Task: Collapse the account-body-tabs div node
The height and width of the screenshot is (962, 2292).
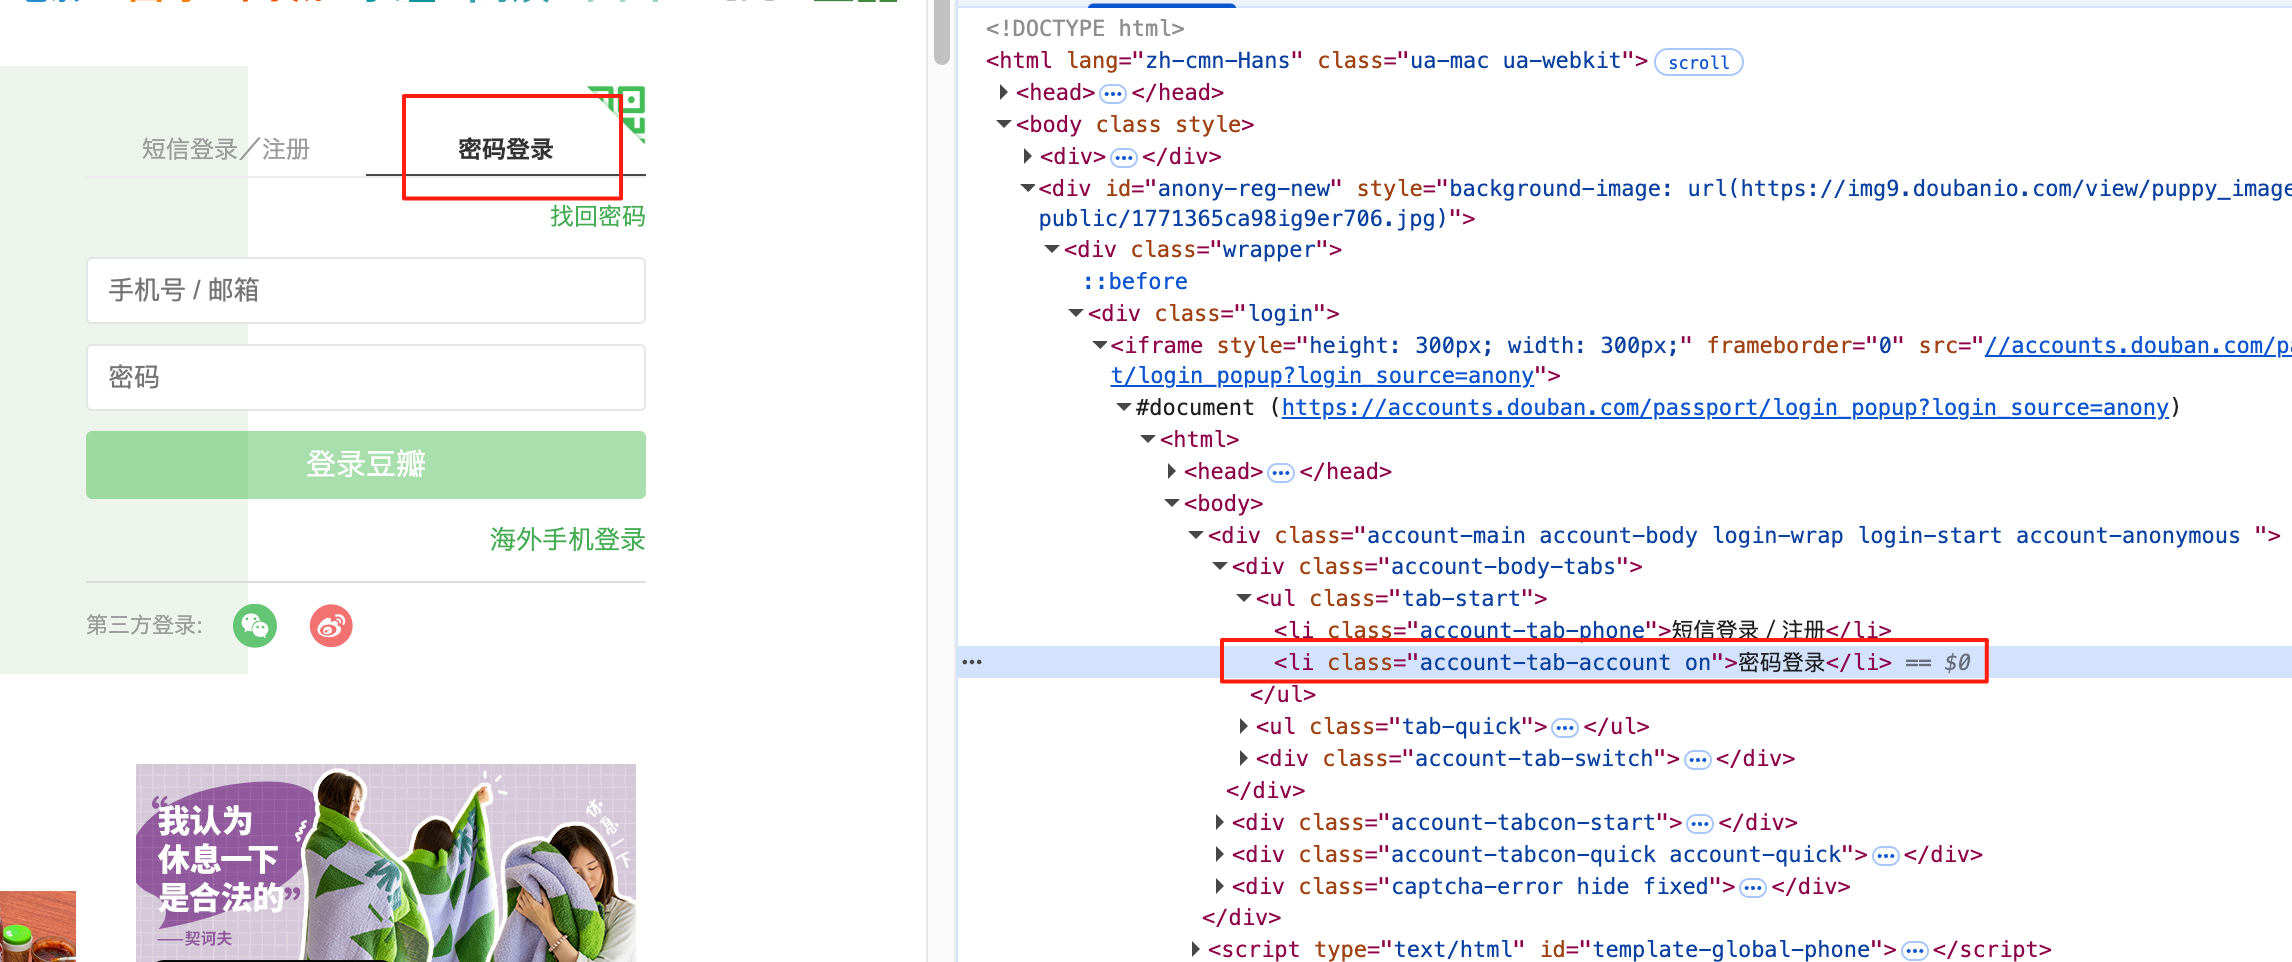Action: coord(1220,566)
